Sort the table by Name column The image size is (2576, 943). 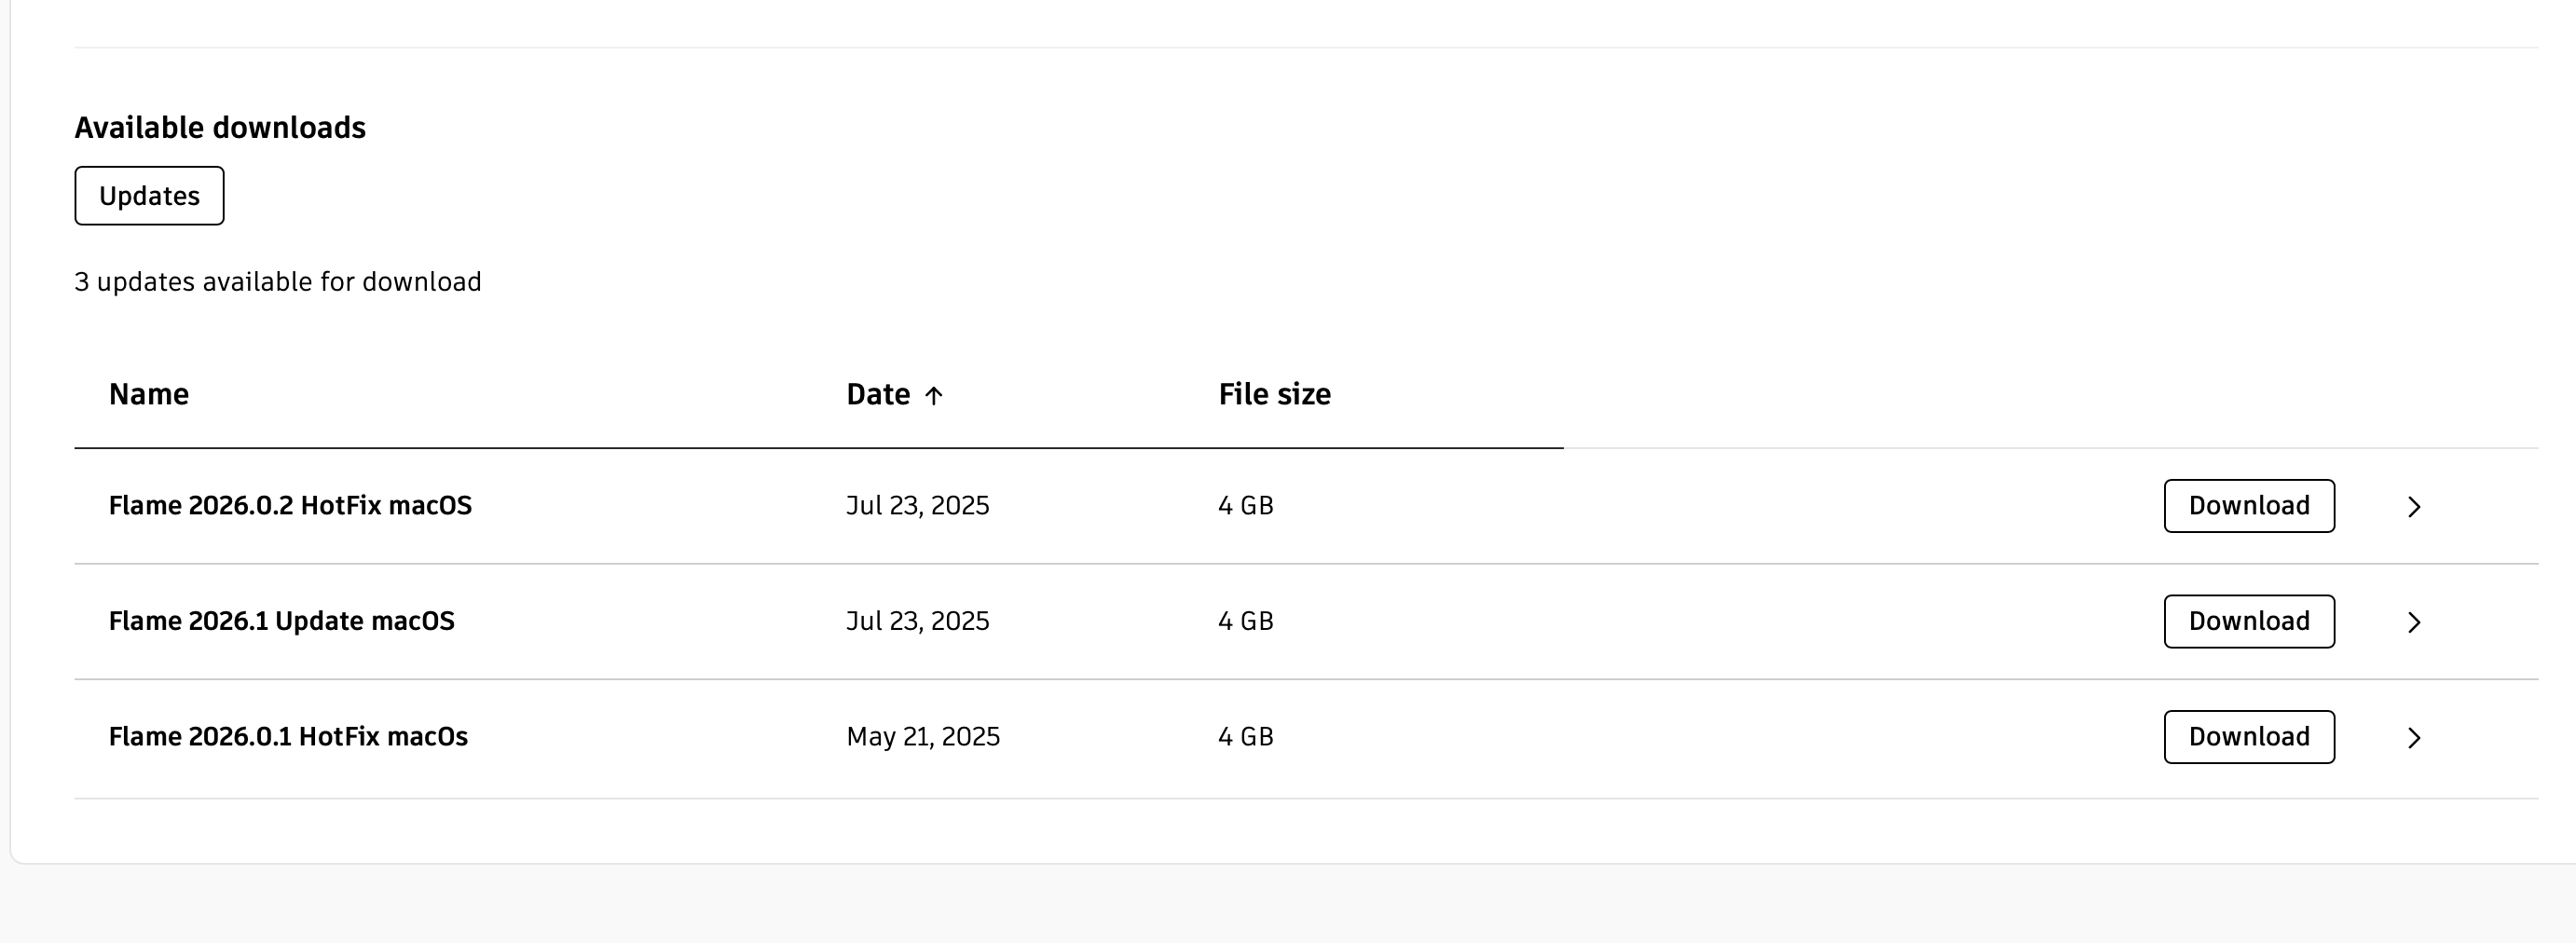pos(149,394)
